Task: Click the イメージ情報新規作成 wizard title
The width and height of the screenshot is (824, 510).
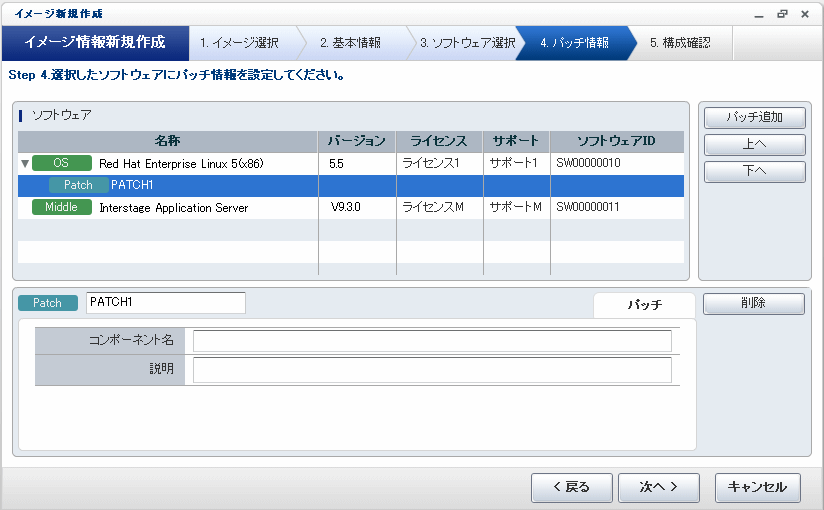Action: coord(95,42)
